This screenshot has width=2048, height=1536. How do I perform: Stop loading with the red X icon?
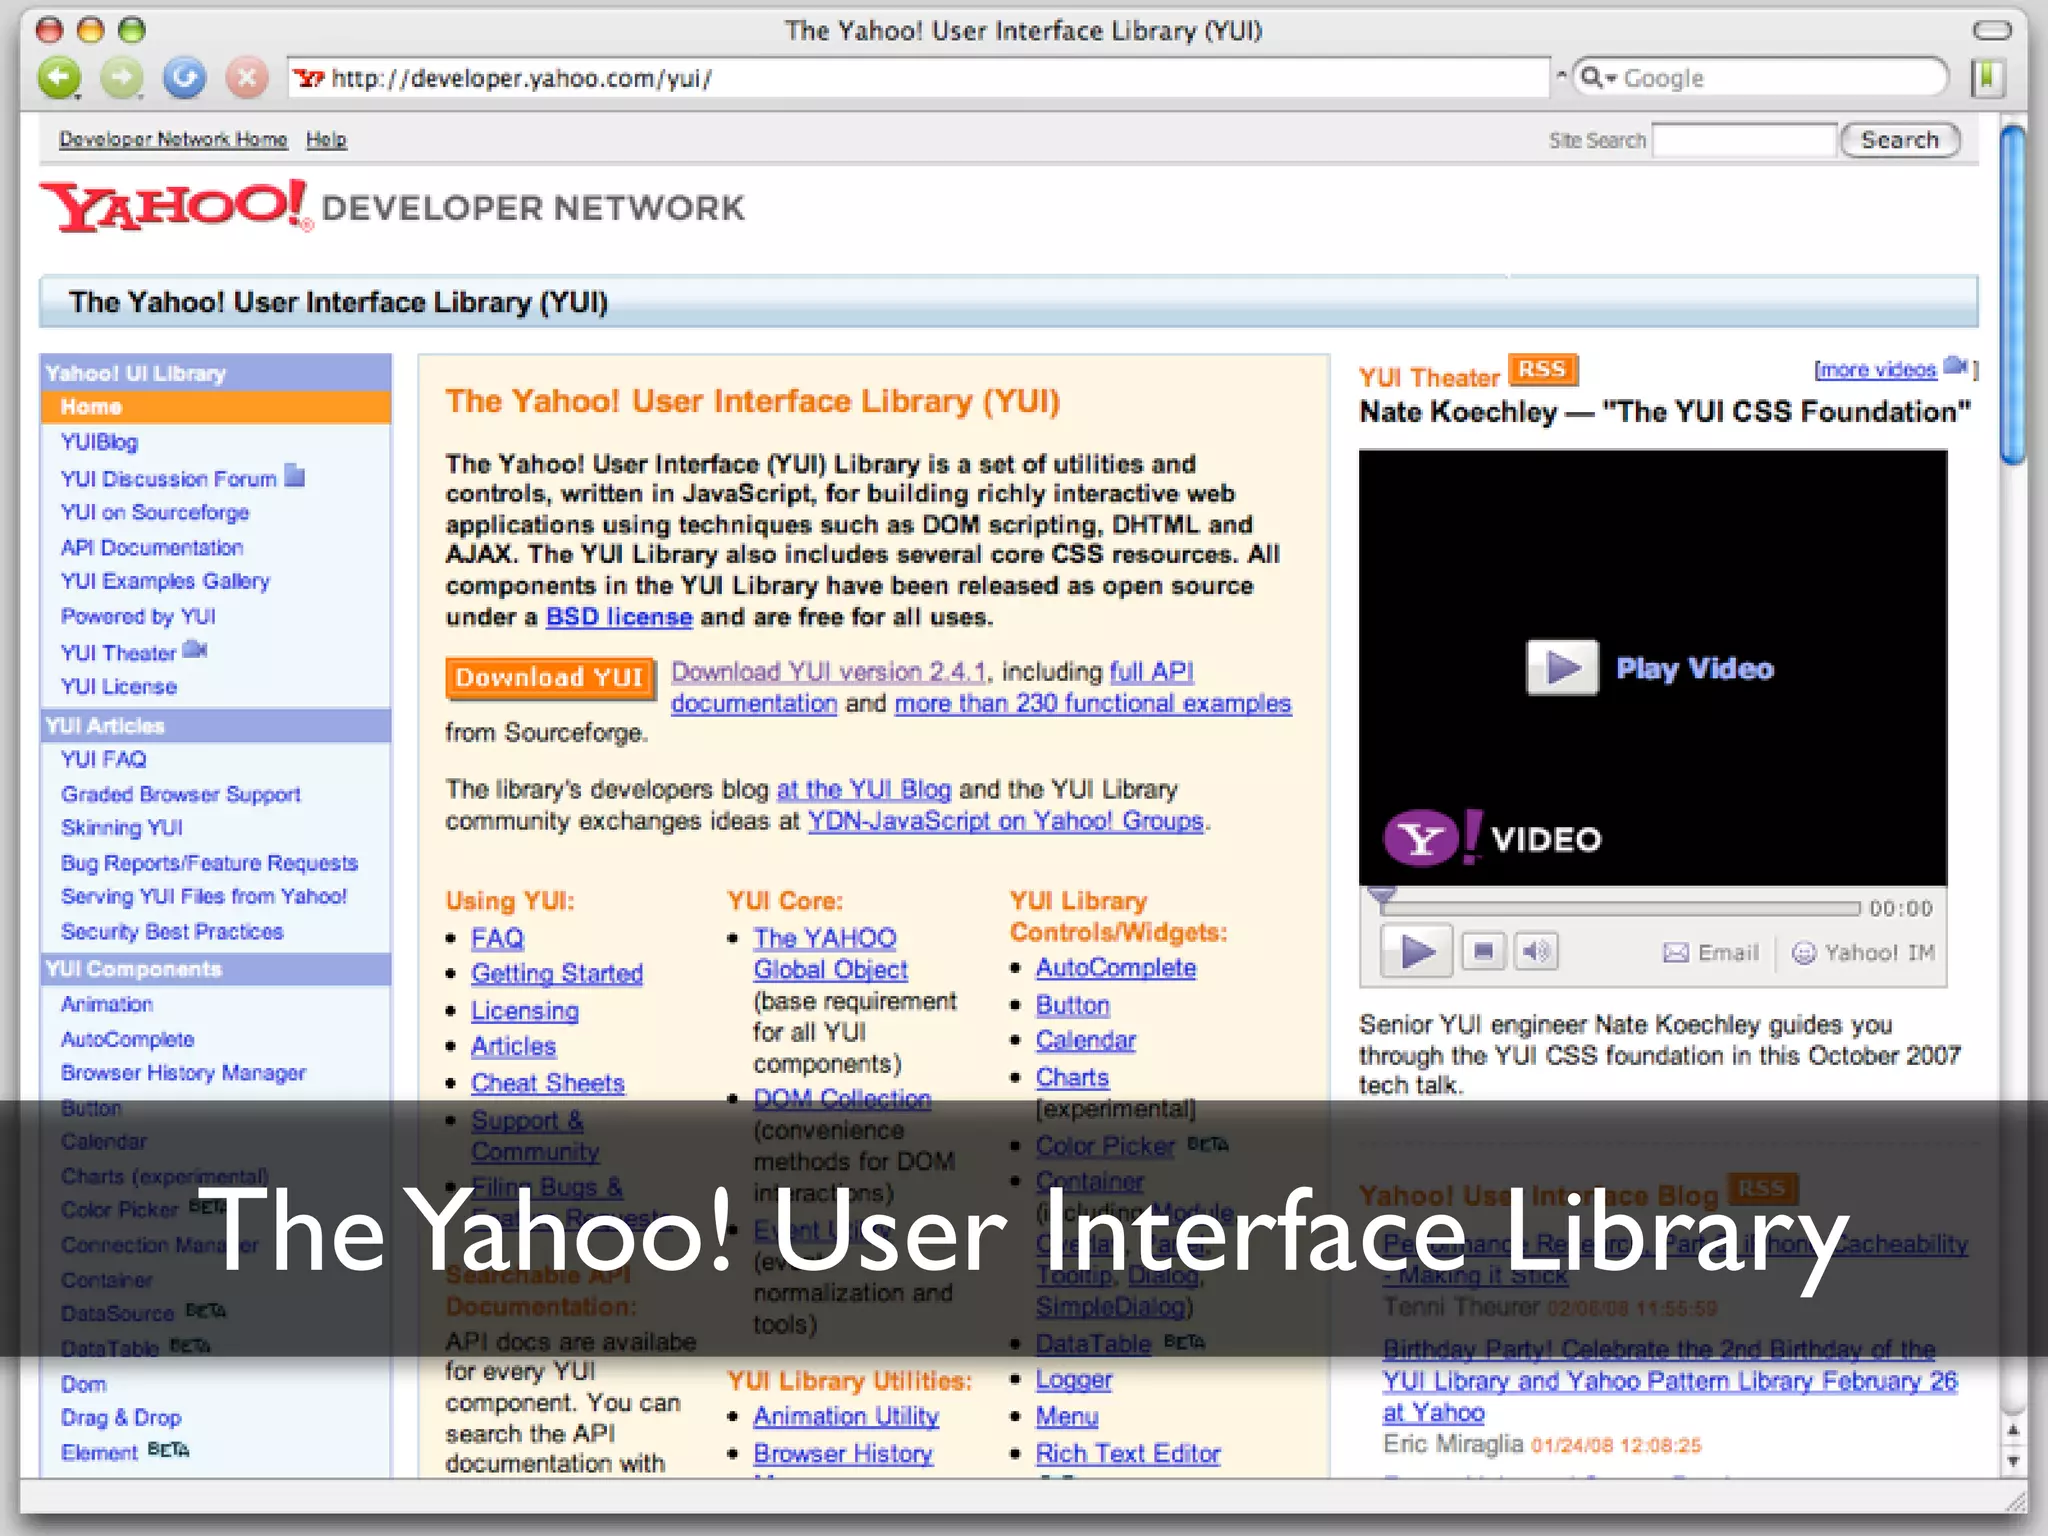coord(247,78)
